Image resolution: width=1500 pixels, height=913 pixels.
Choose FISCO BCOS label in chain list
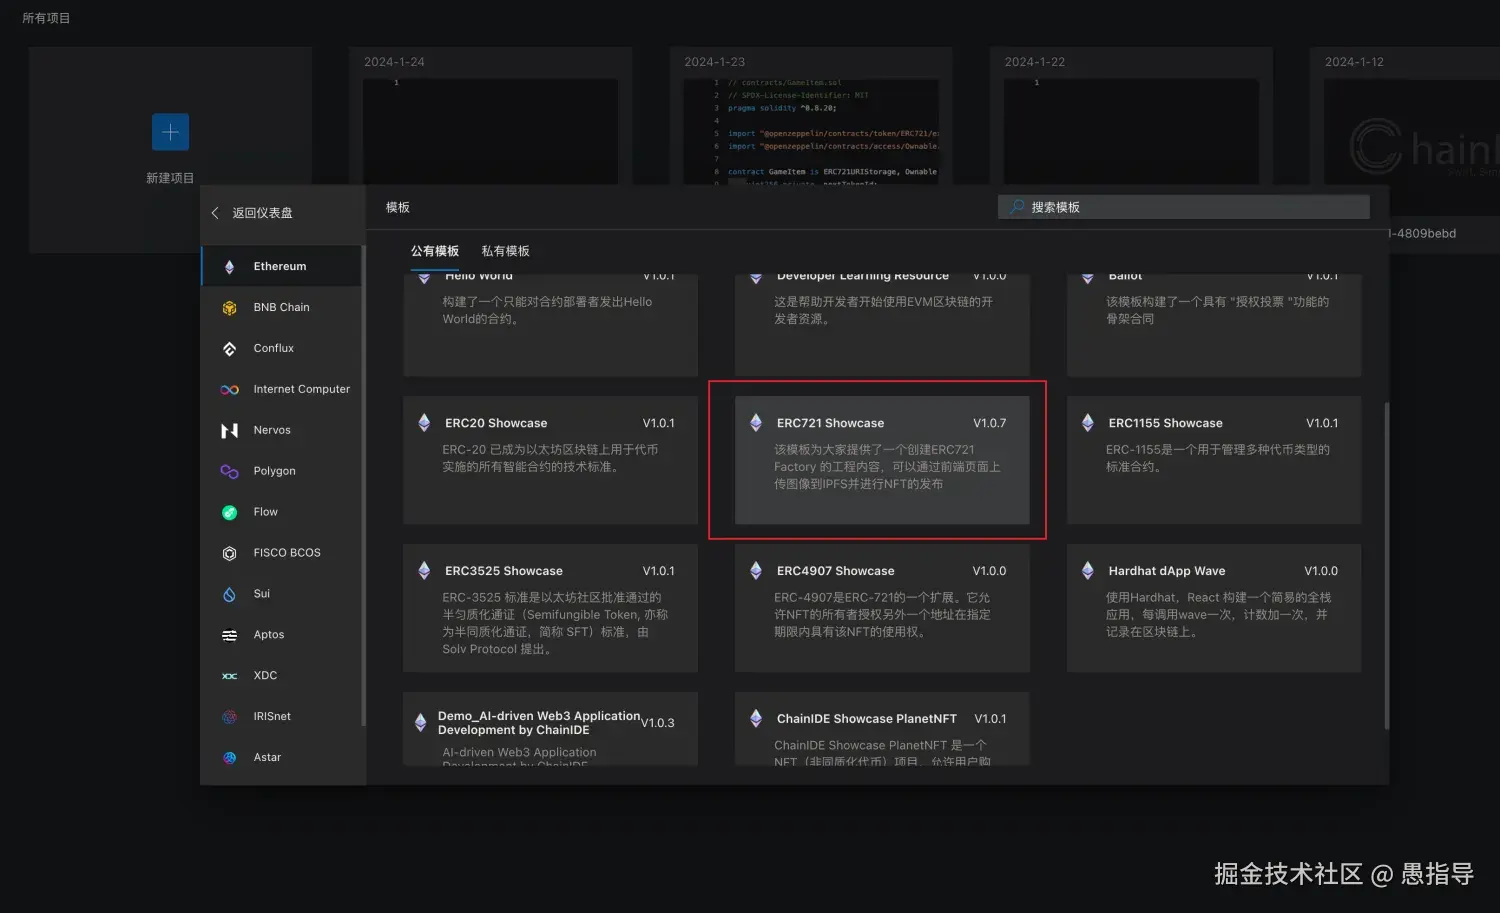point(287,553)
